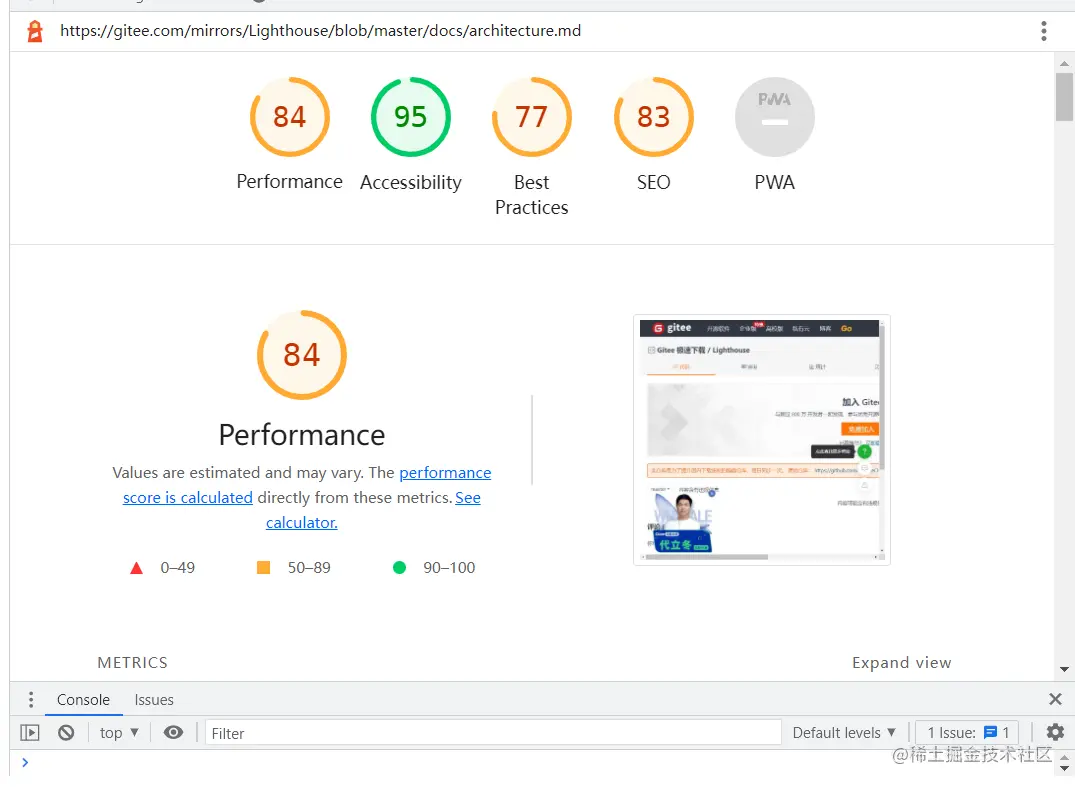Jump to the PWA gauge

[x=775, y=117]
